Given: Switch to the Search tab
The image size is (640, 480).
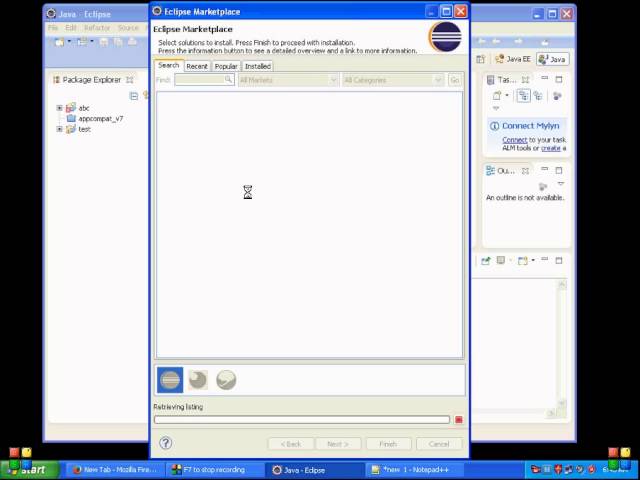Looking at the screenshot, I should 169,65.
